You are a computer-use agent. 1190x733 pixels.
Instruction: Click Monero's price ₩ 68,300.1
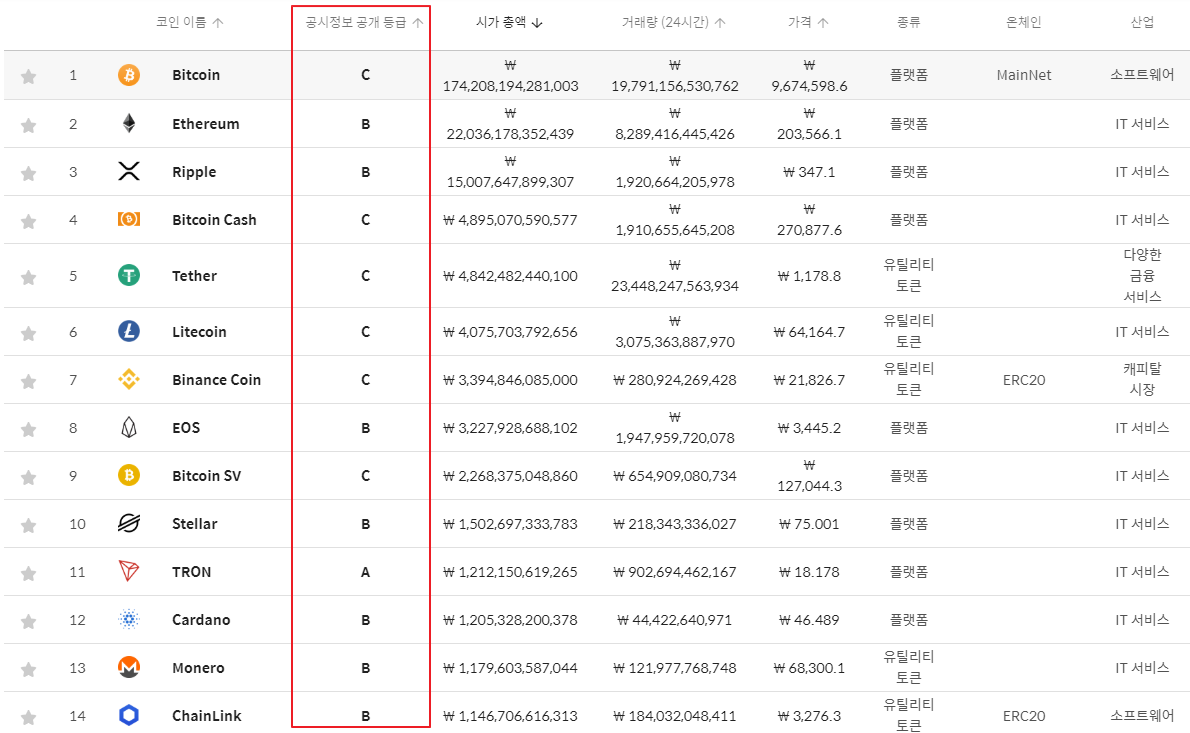coord(809,669)
